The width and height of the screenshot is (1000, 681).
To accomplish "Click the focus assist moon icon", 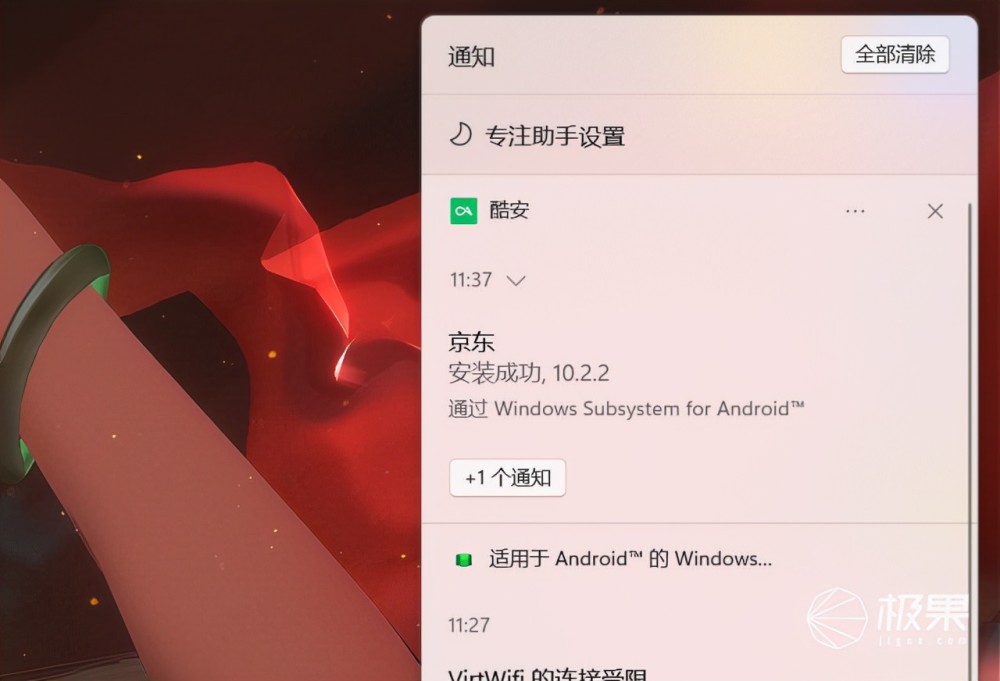I will [460, 135].
